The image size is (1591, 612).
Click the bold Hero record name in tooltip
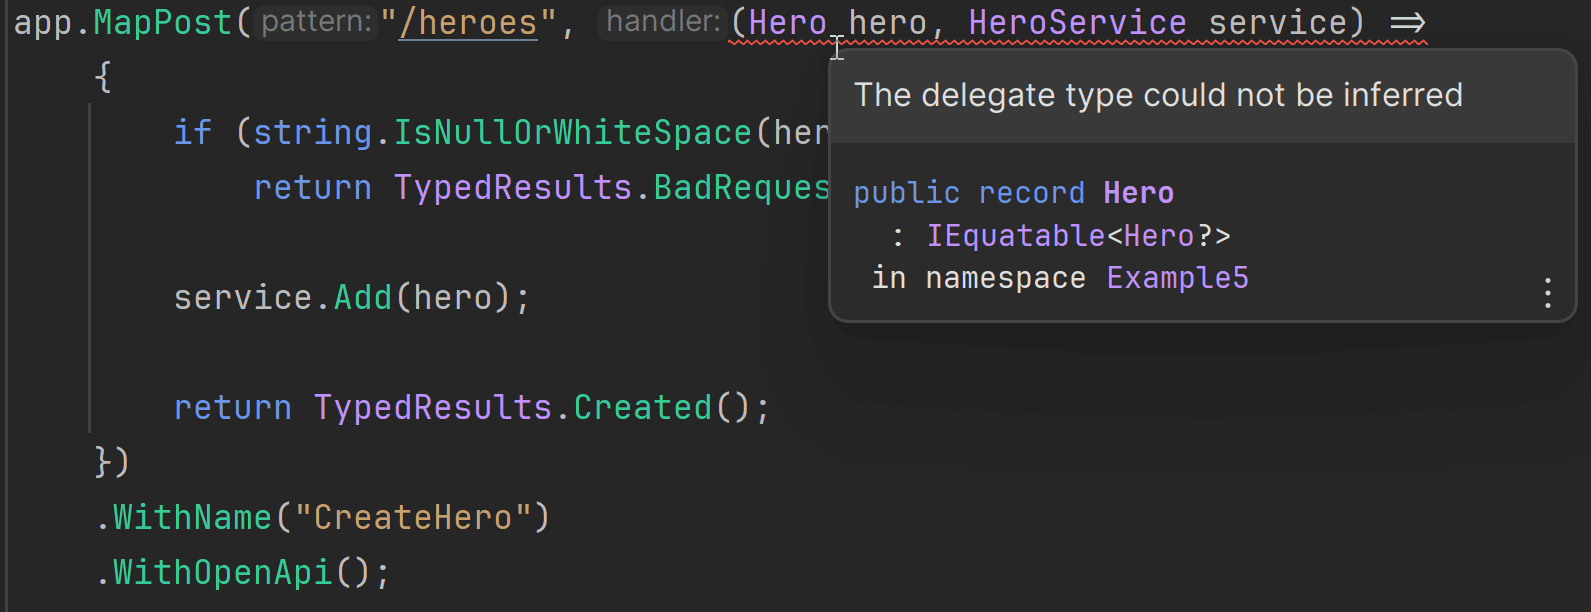[1138, 193]
